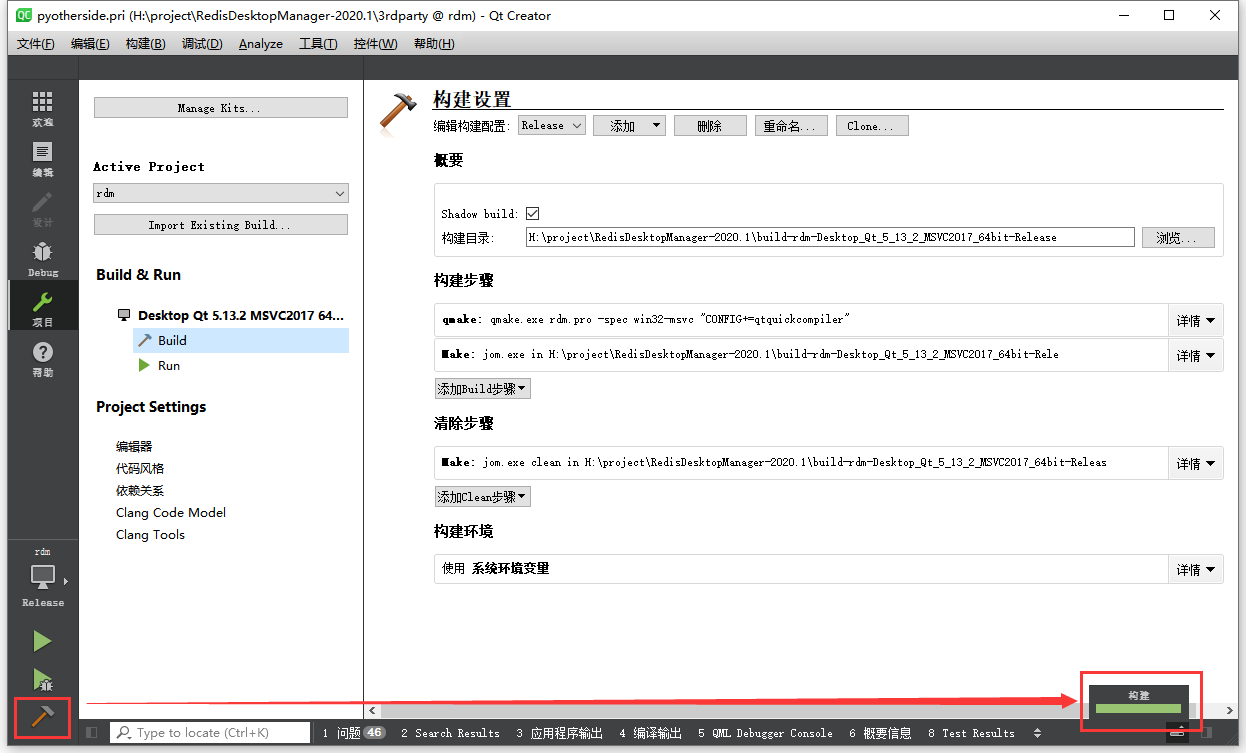Viewport: 1246px width, 753px height.
Task: Click the hammer Build icon
Action: click(41, 717)
